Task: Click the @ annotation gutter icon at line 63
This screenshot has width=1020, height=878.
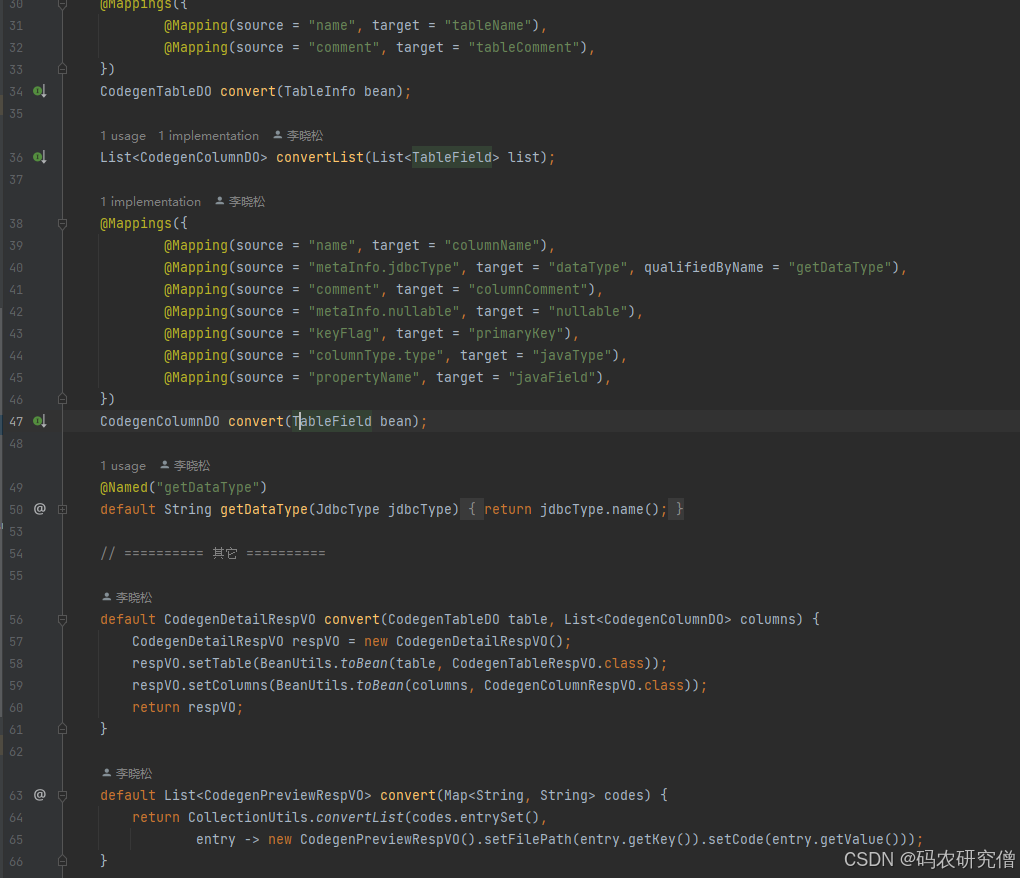Action: 40,795
